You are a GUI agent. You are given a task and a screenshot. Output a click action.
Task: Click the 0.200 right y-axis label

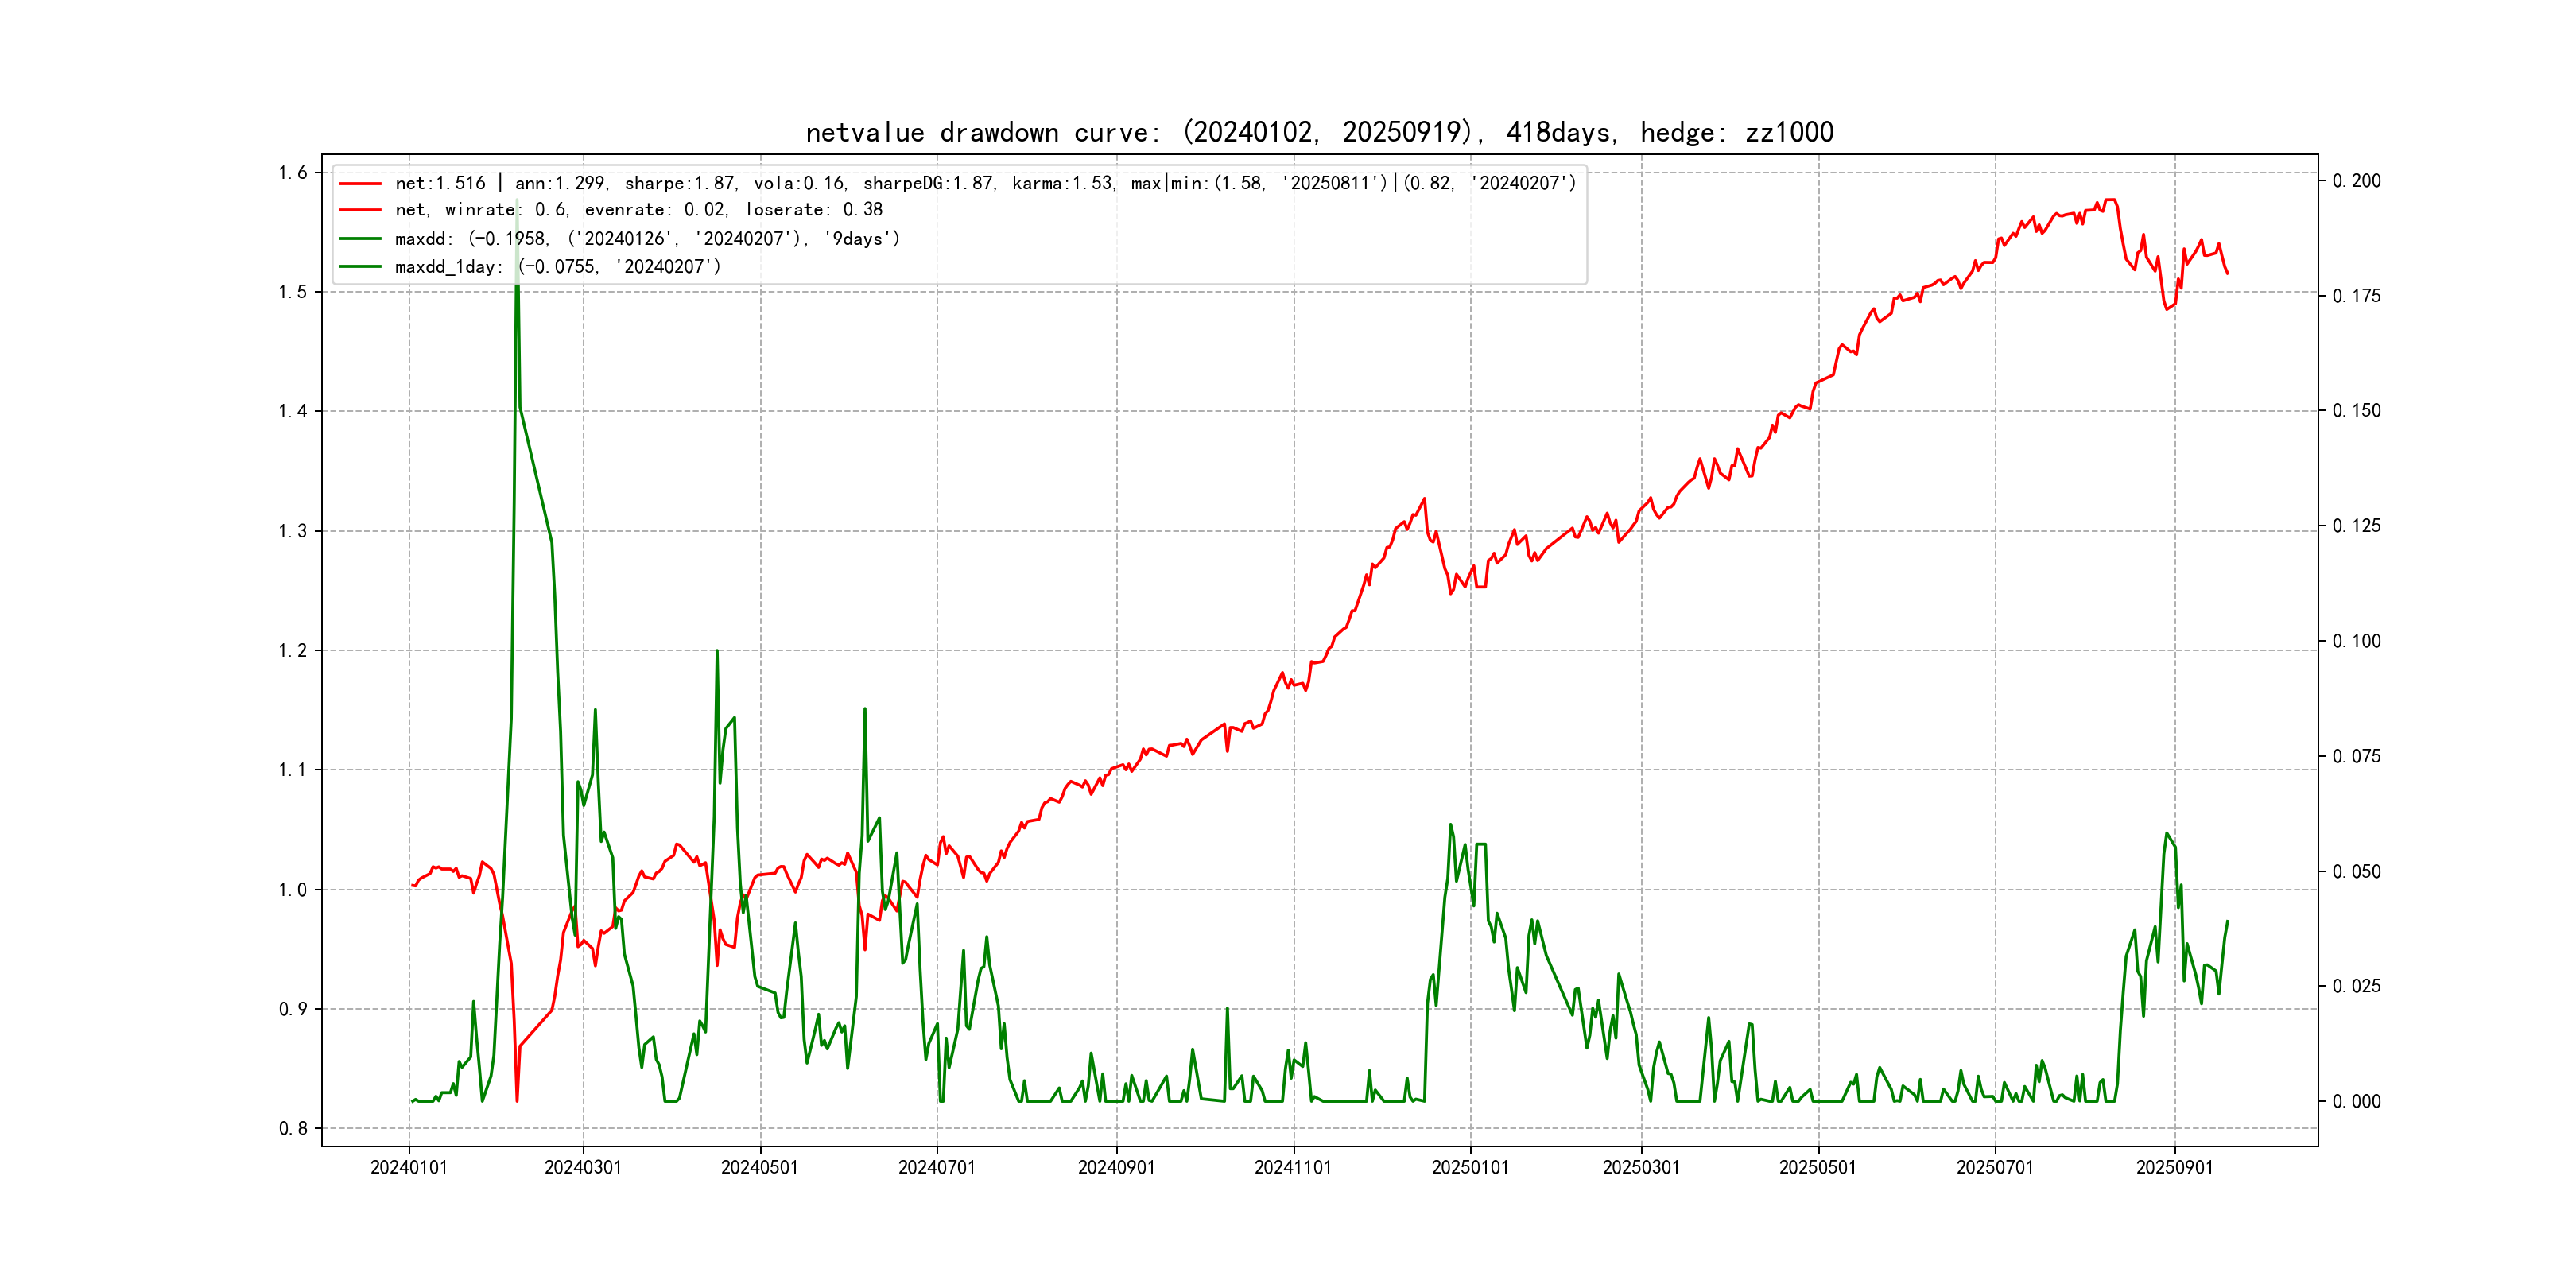click(x=2356, y=181)
